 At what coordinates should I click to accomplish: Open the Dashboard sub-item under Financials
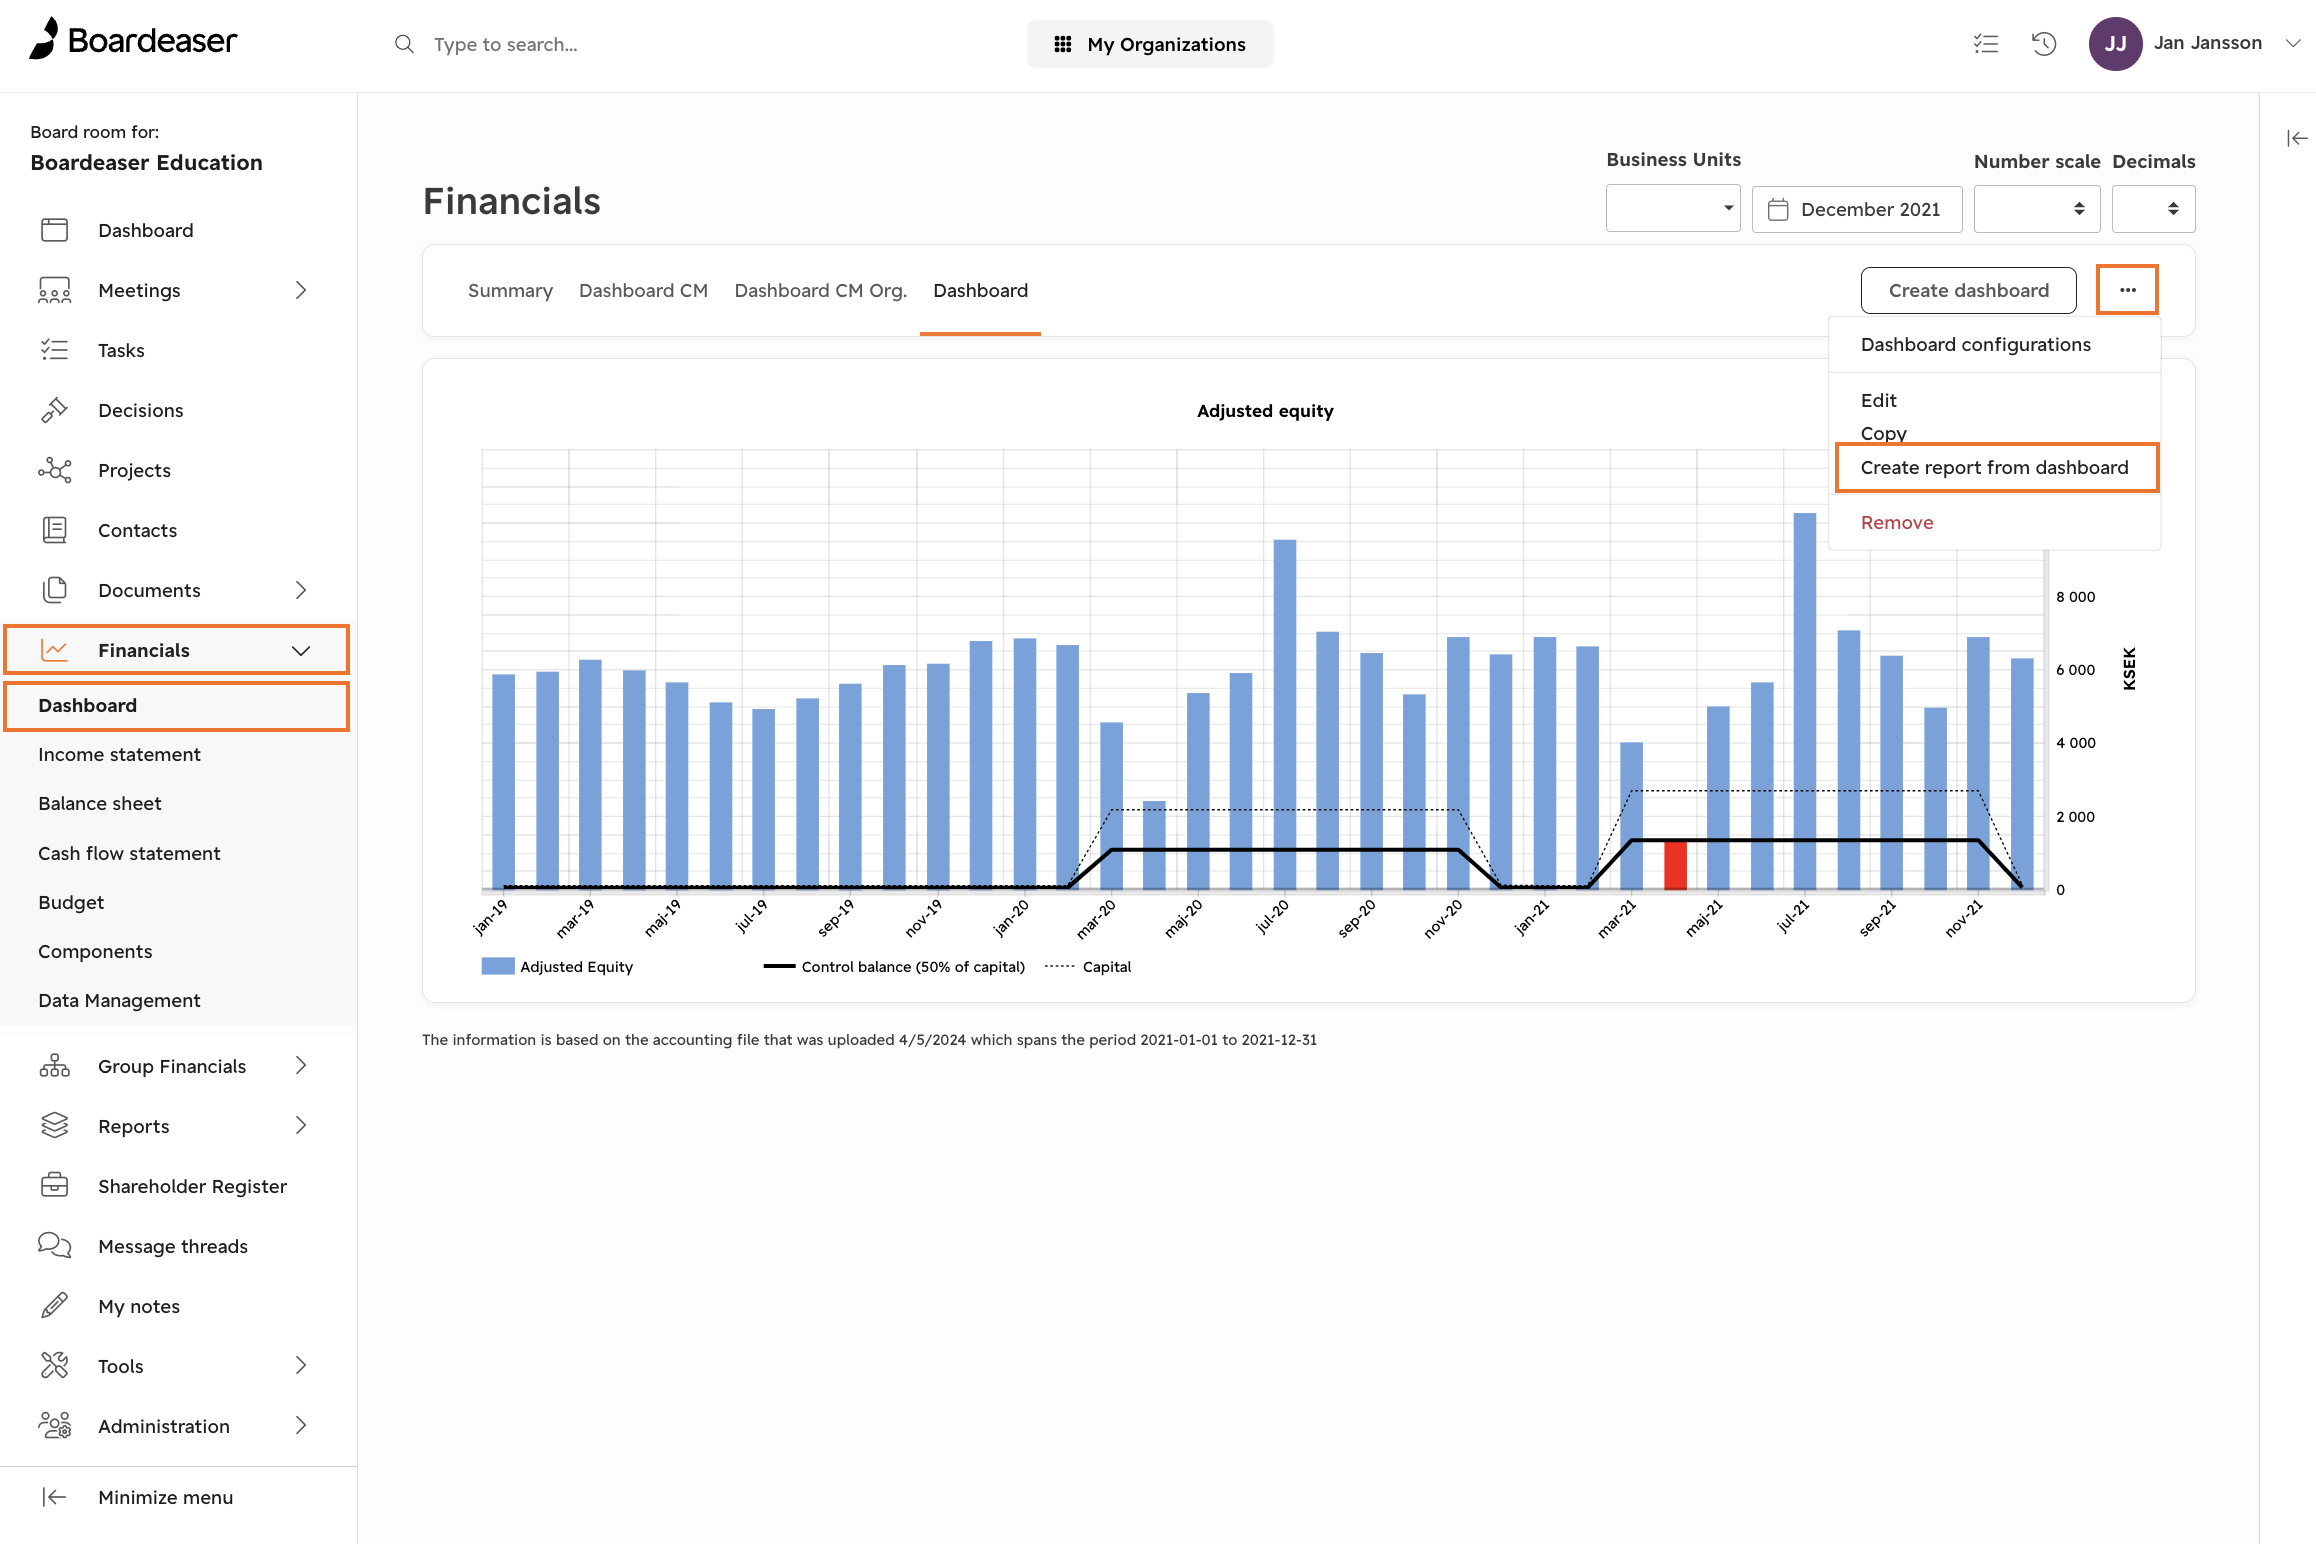click(177, 705)
